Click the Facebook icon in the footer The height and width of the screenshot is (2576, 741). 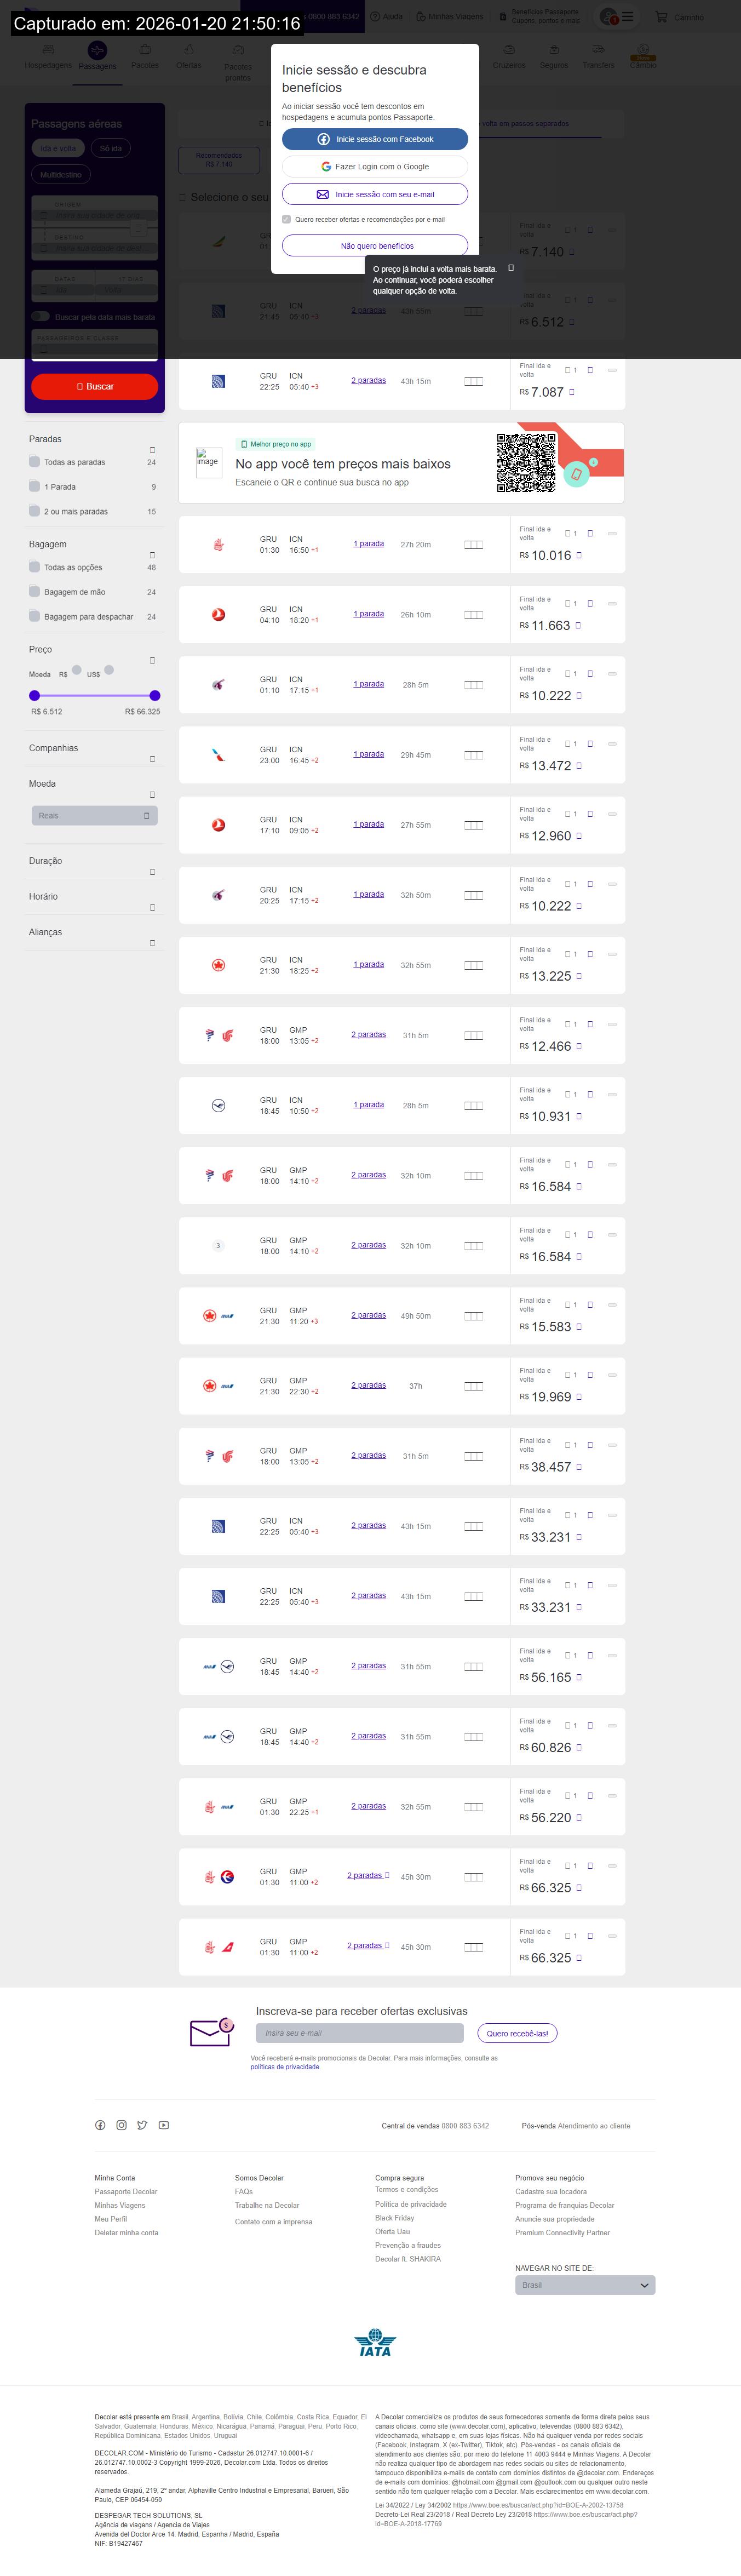(x=100, y=2125)
